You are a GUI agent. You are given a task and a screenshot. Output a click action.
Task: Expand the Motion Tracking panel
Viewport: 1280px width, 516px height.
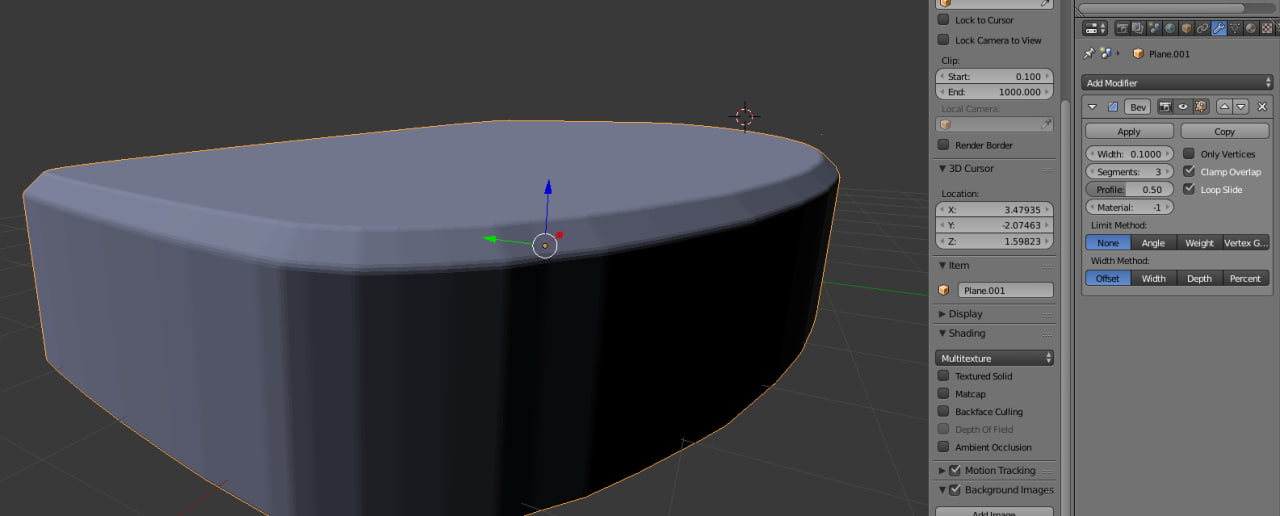tap(942, 470)
